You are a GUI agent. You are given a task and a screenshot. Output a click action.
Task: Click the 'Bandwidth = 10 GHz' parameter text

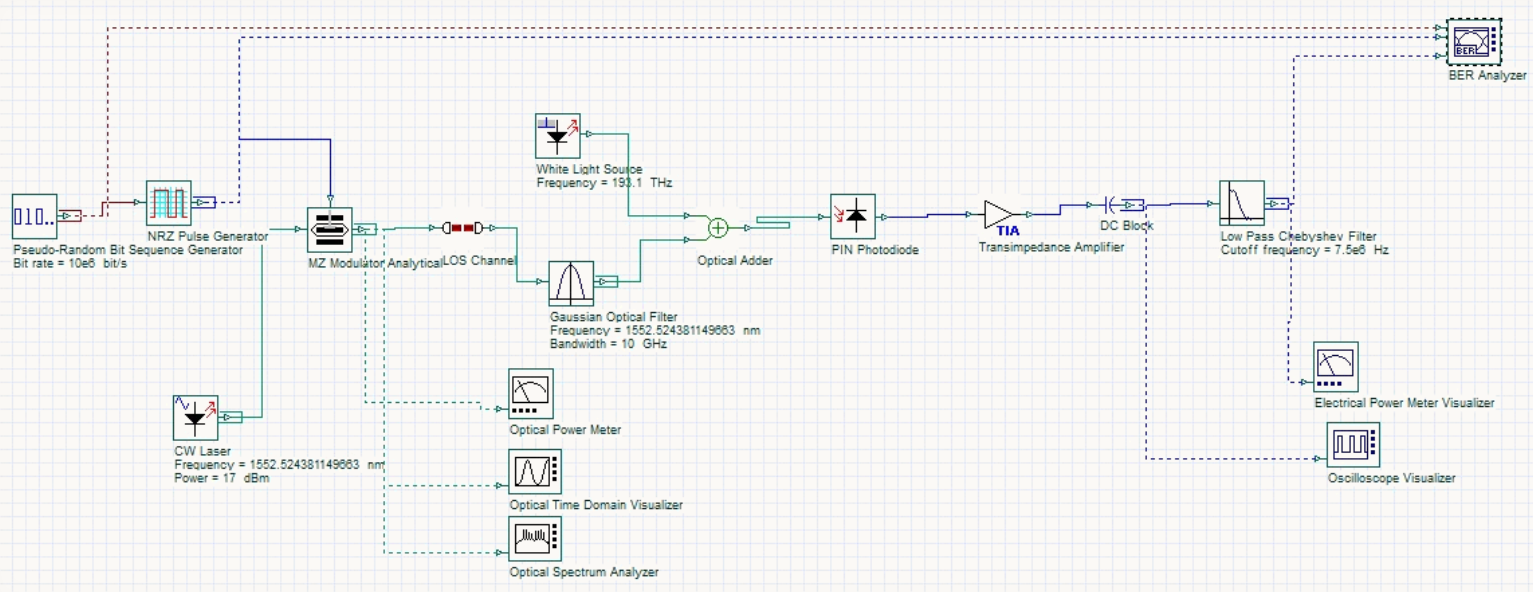[x=608, y=343]
